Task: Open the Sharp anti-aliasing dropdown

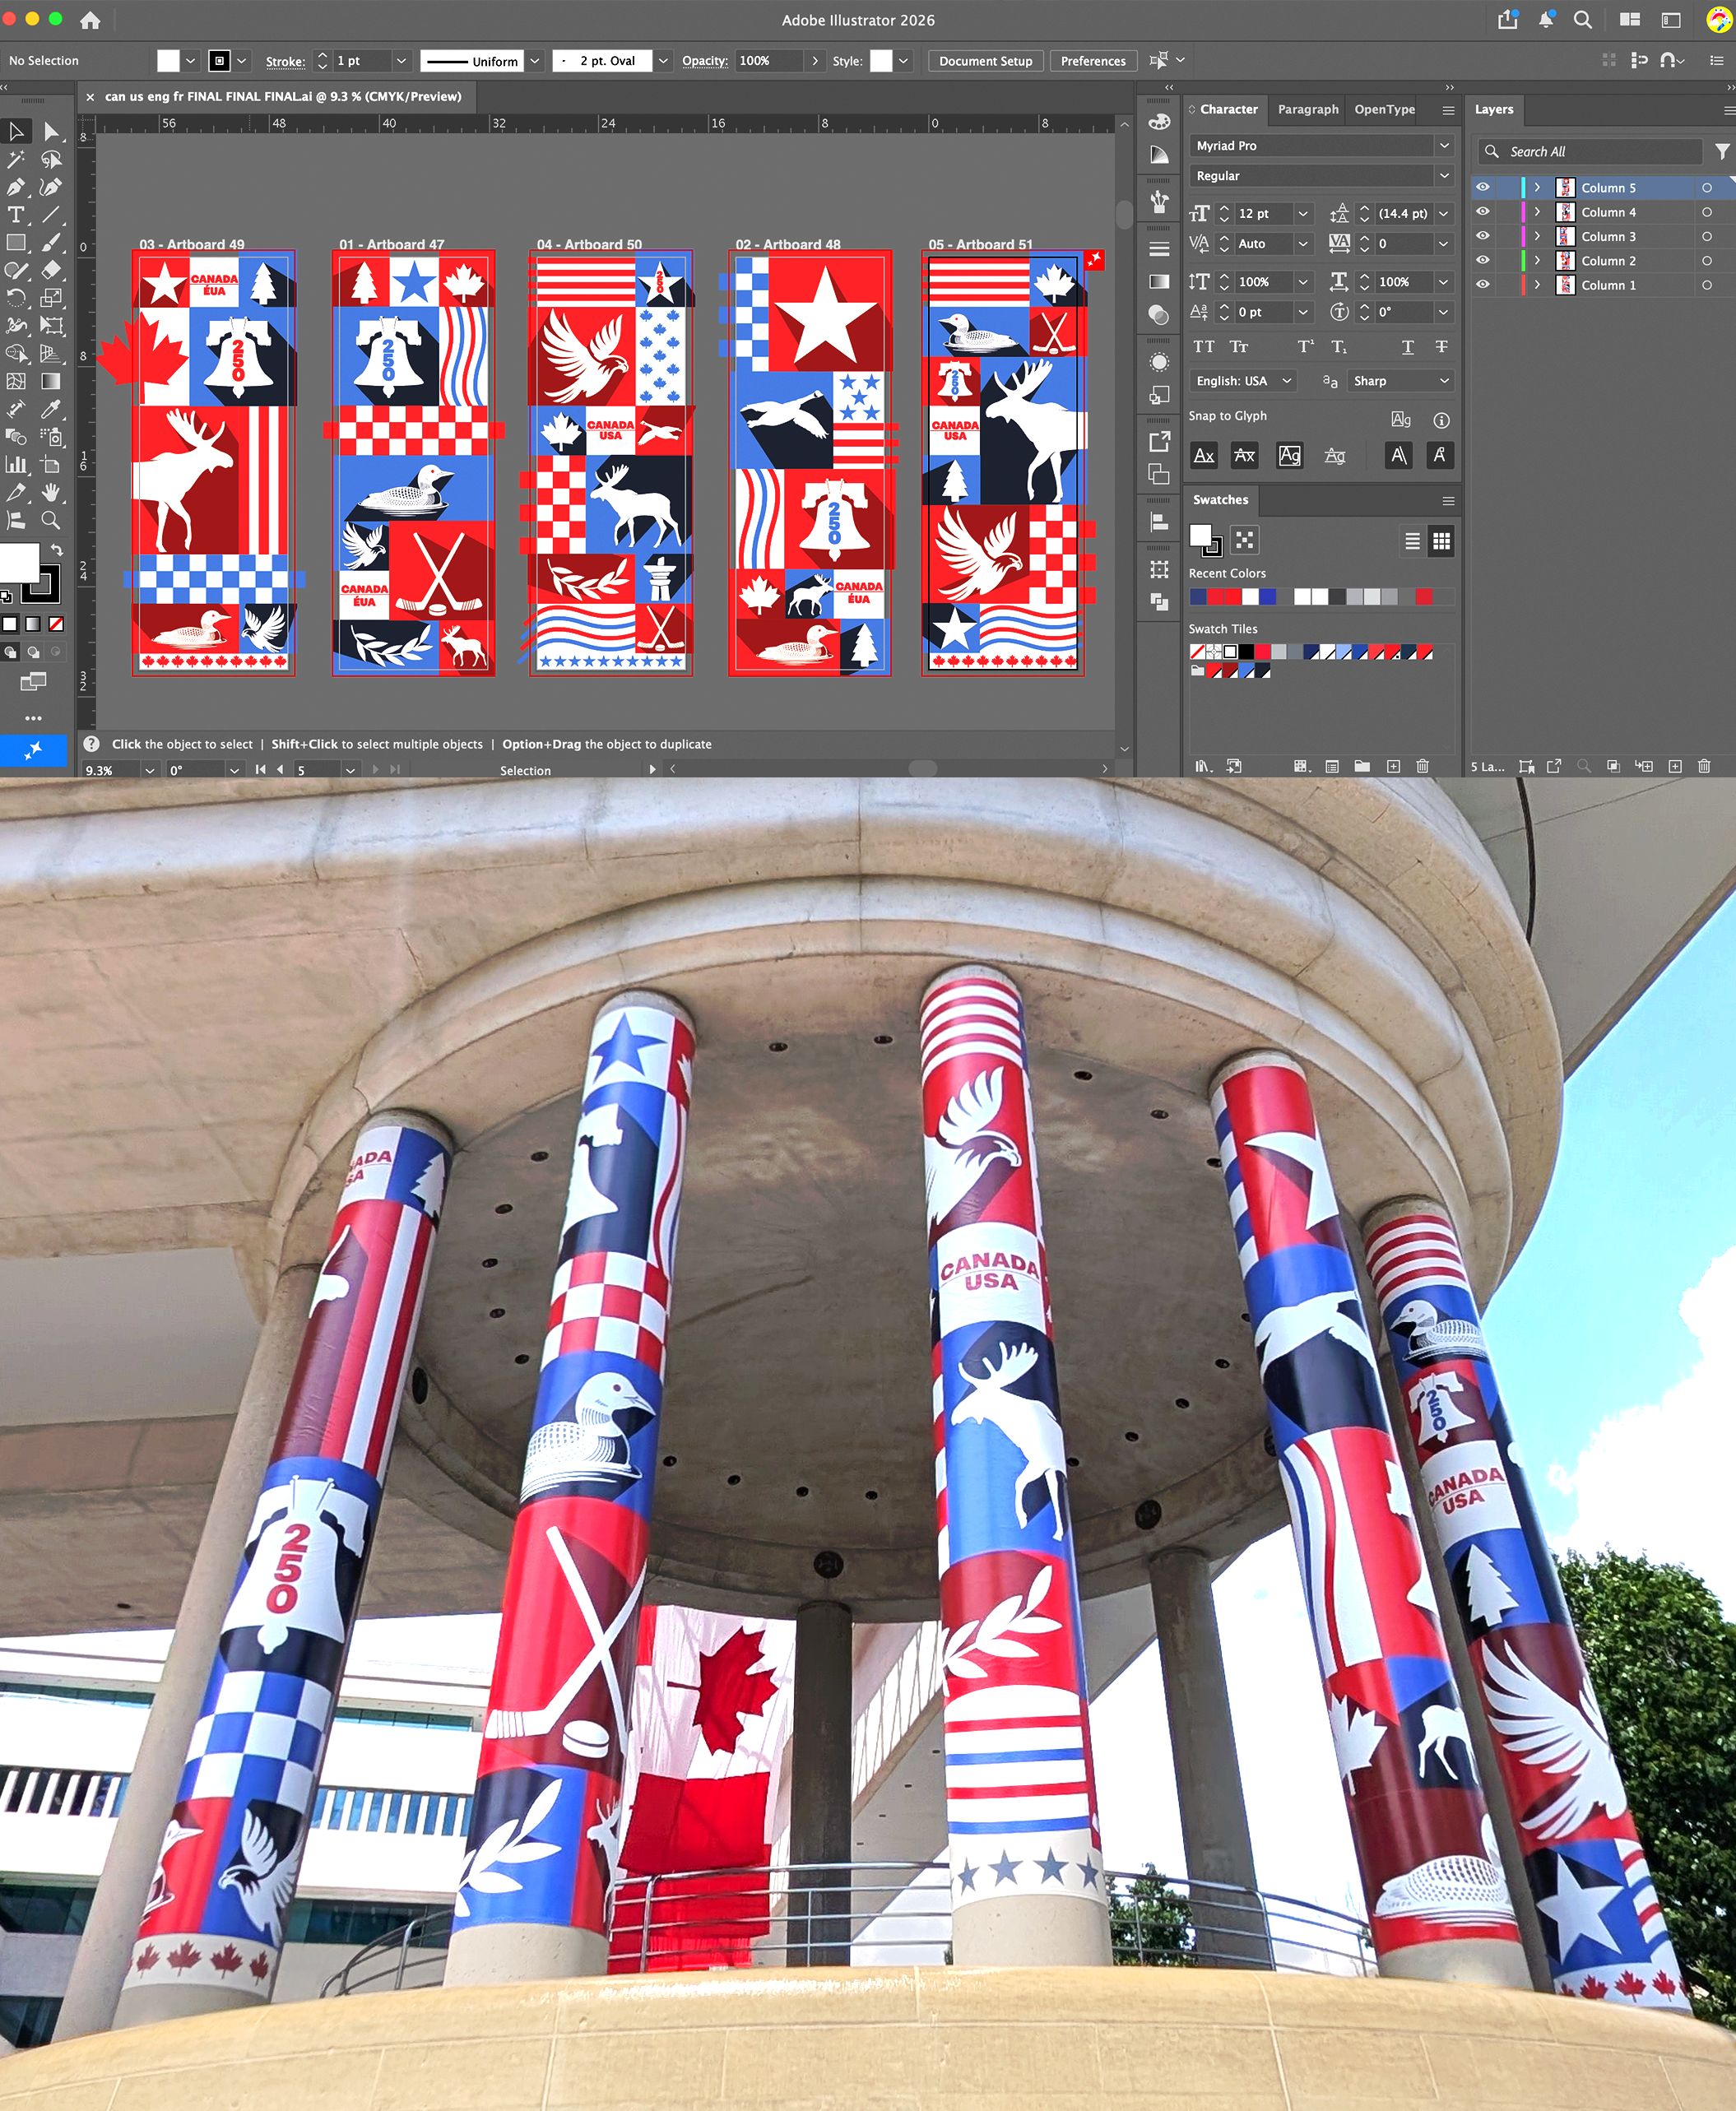Action: coord(1401,381)
